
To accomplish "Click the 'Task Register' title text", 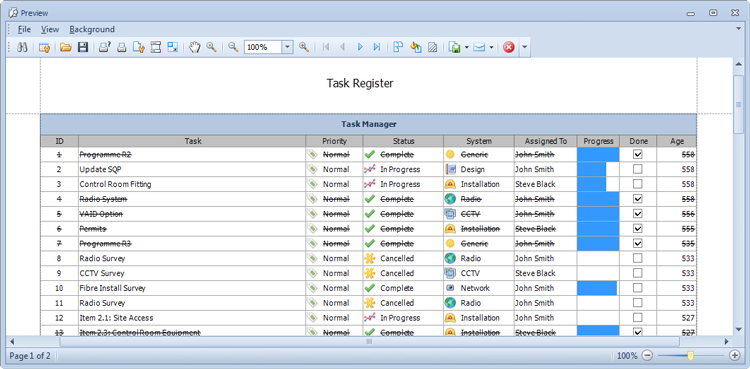I will pyautogui.click(x=360, y=83).
